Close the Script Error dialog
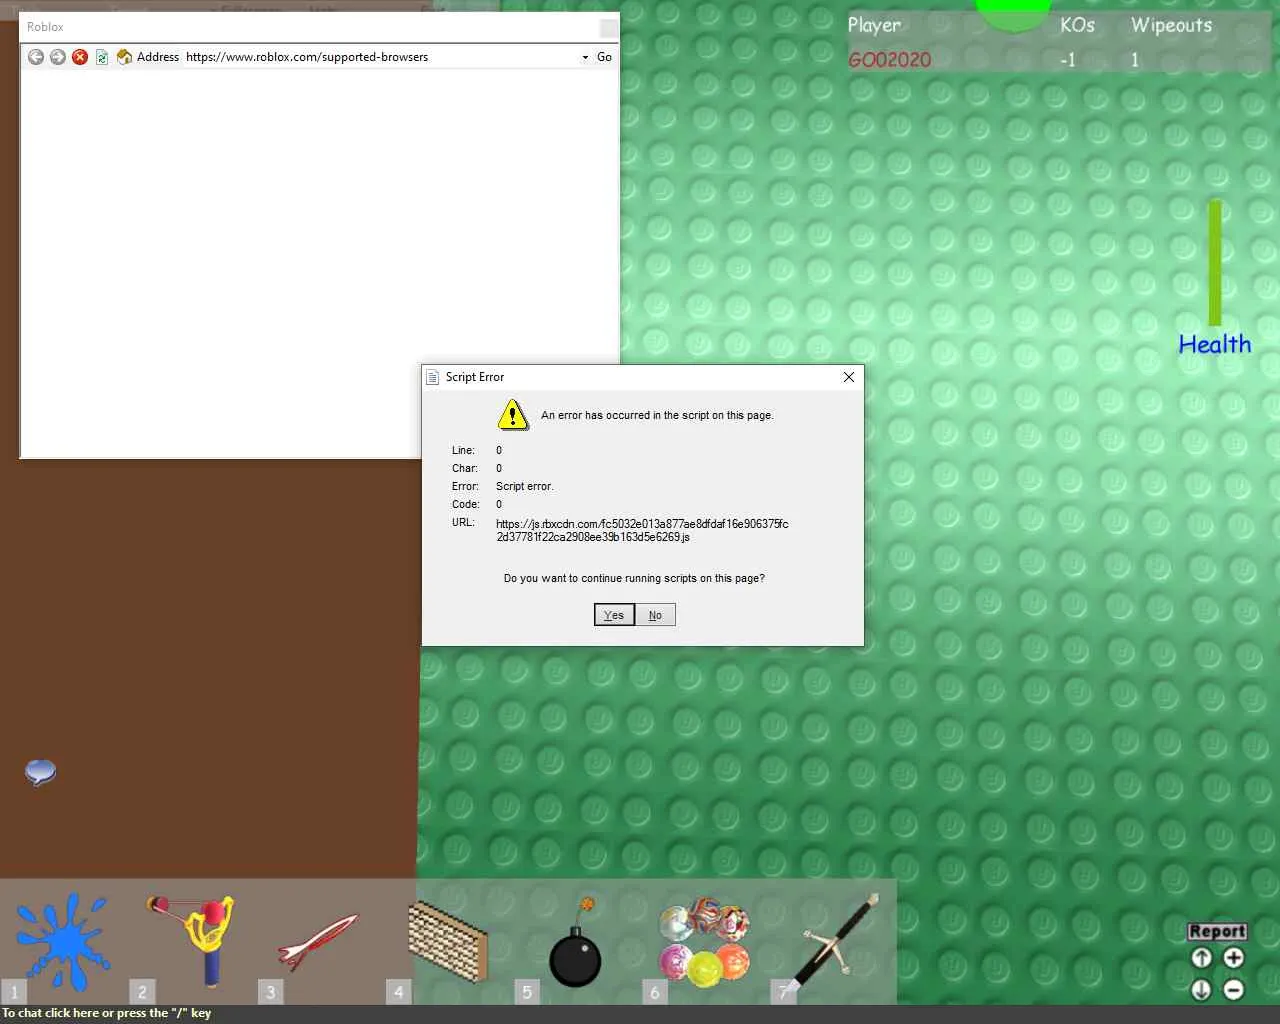Screen dimensions: 1280x1024 [849, 377]
